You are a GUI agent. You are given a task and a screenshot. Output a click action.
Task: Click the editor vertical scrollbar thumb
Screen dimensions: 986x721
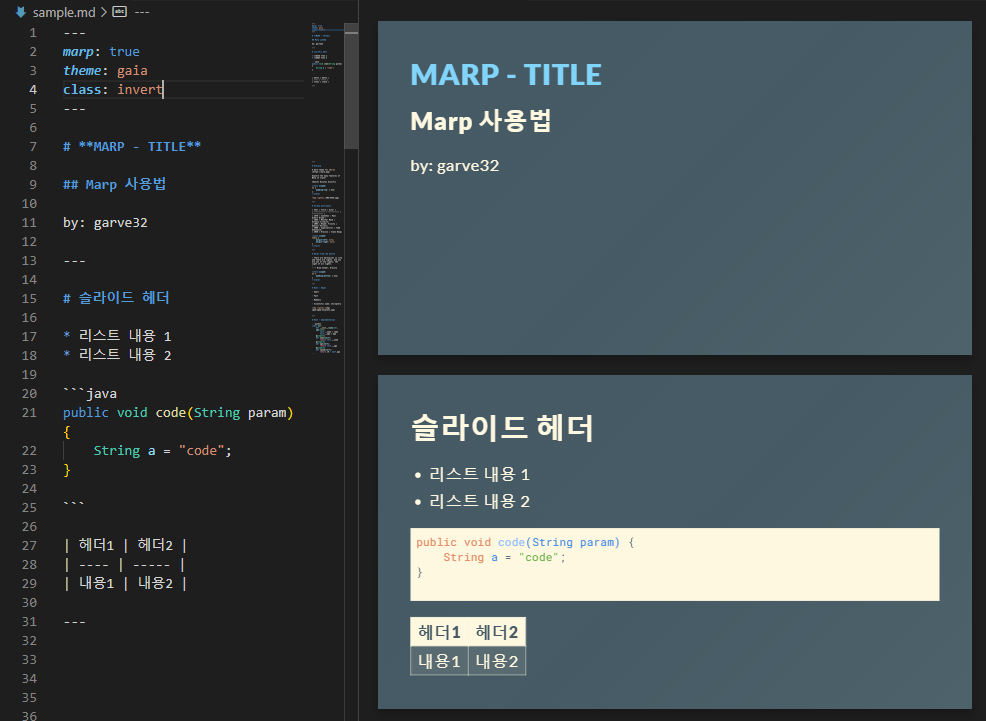[x=351, y=87]
